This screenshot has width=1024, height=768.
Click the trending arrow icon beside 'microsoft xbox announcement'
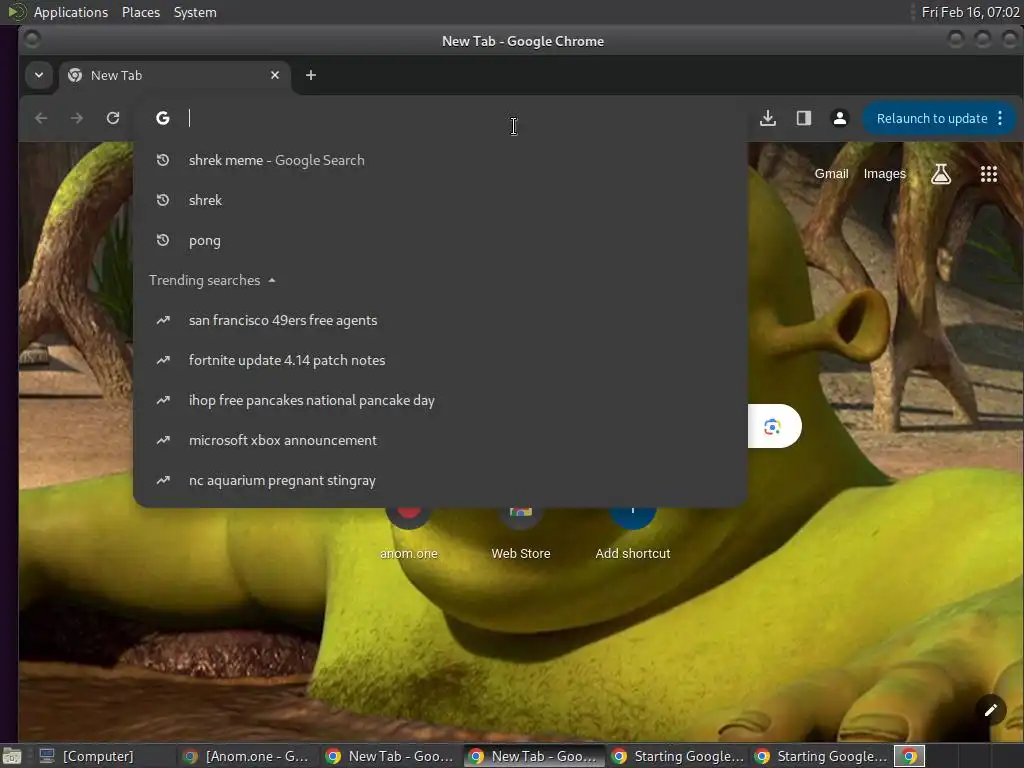click(163, 440)
